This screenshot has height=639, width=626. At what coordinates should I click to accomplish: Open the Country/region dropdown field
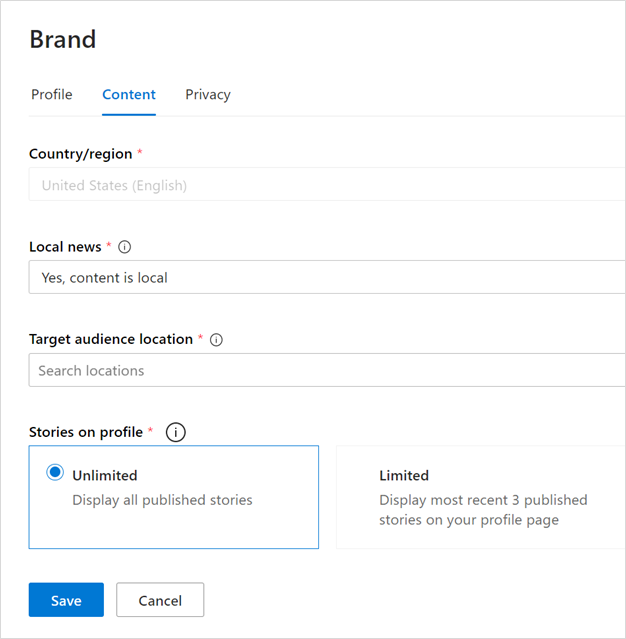point(326,185)
